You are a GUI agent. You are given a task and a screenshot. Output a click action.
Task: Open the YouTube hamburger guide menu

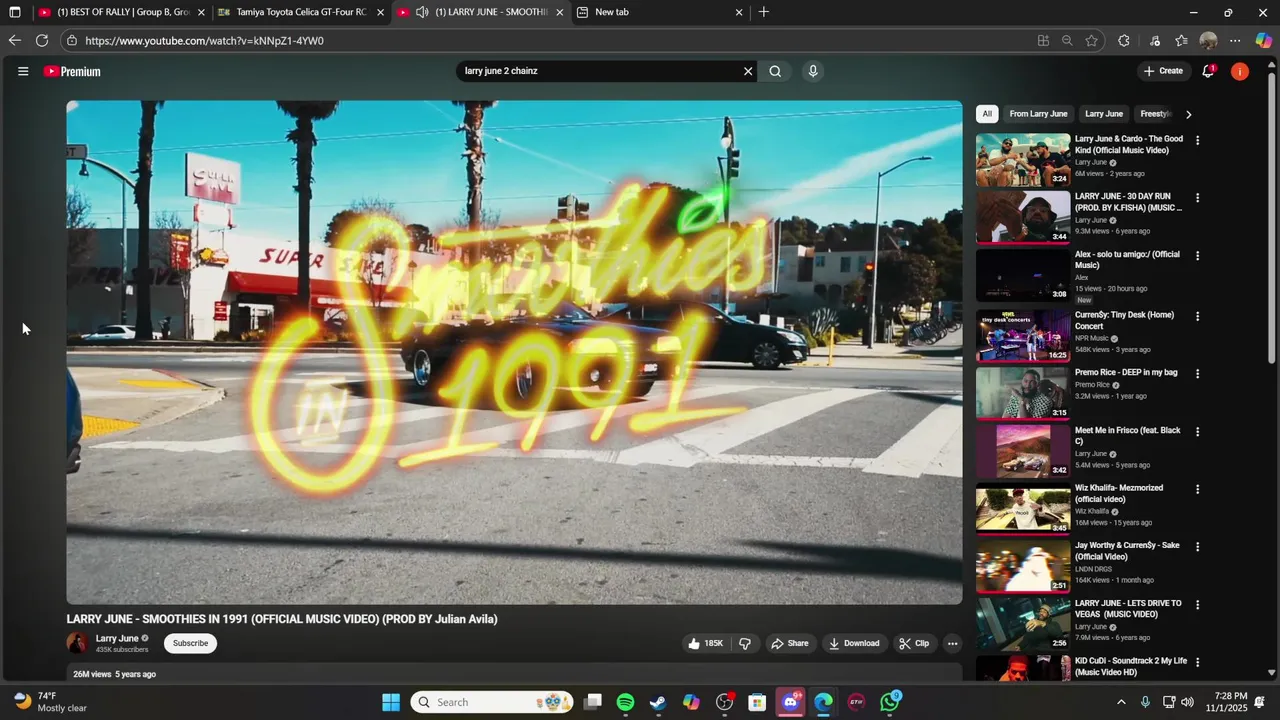(x=23, y=71)
